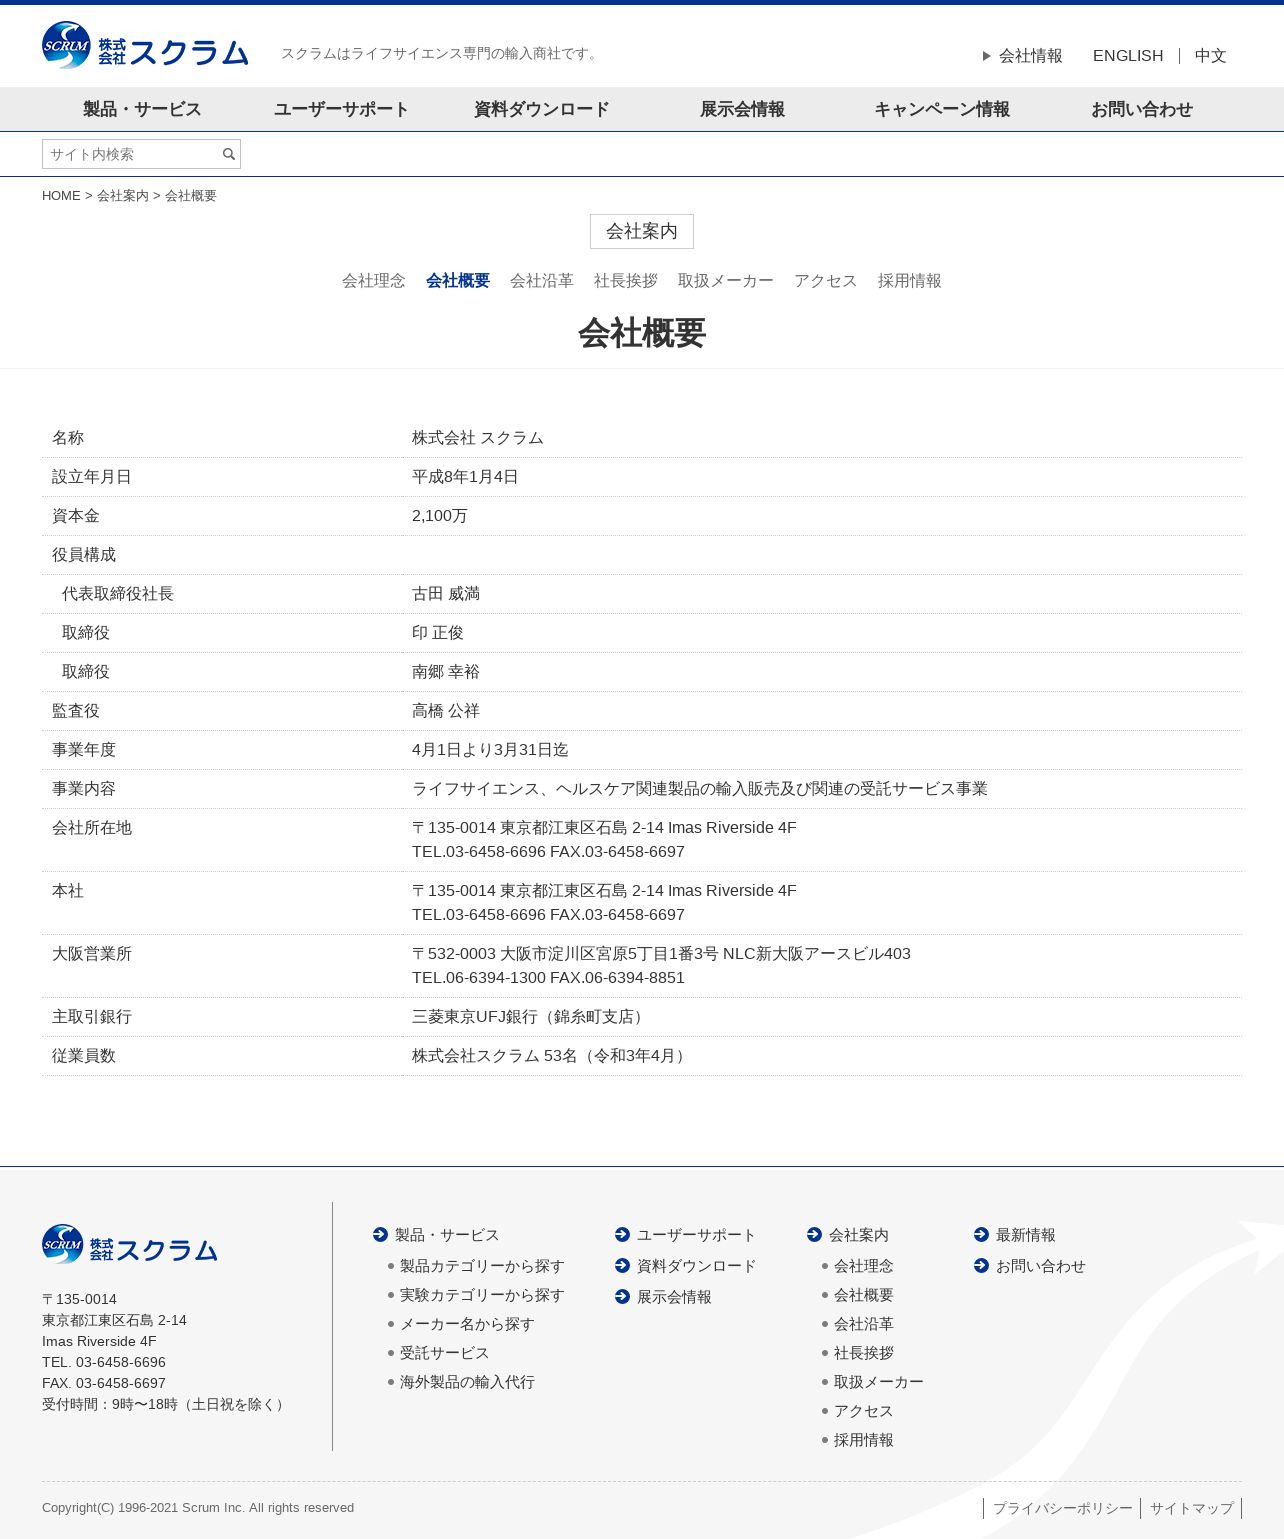Switch language to ENGLISH
The width and height of the screenshot is (1284, 1539).
coord(1128,56)
